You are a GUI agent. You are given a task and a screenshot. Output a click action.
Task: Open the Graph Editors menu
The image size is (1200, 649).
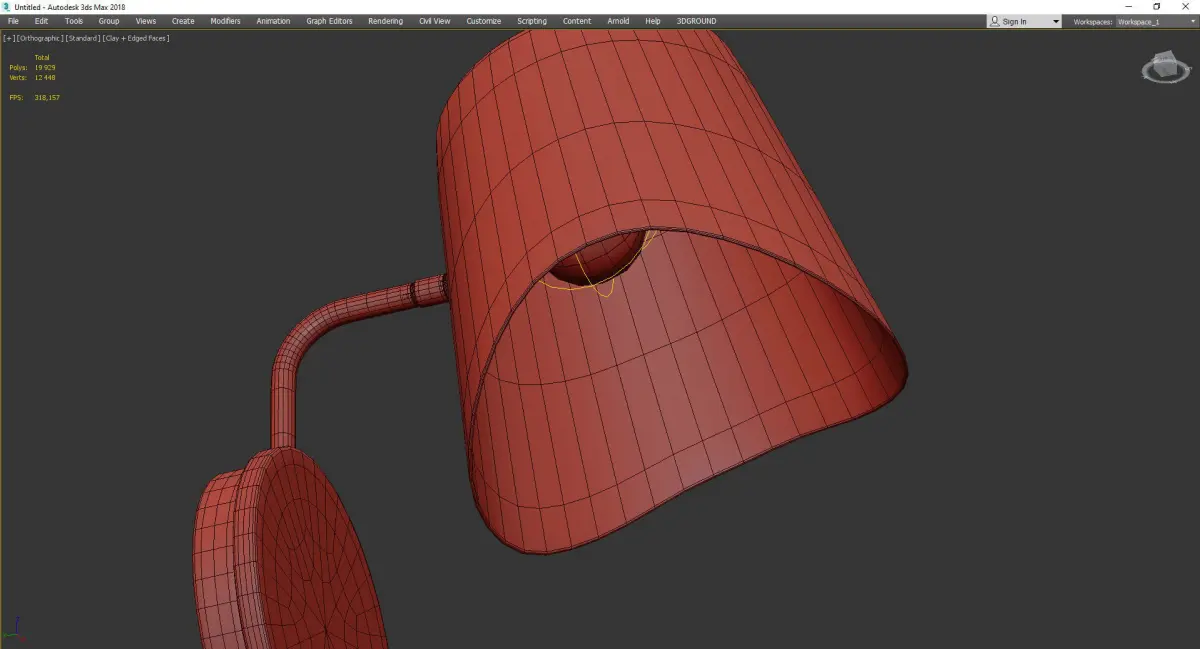tap(329, 21)
